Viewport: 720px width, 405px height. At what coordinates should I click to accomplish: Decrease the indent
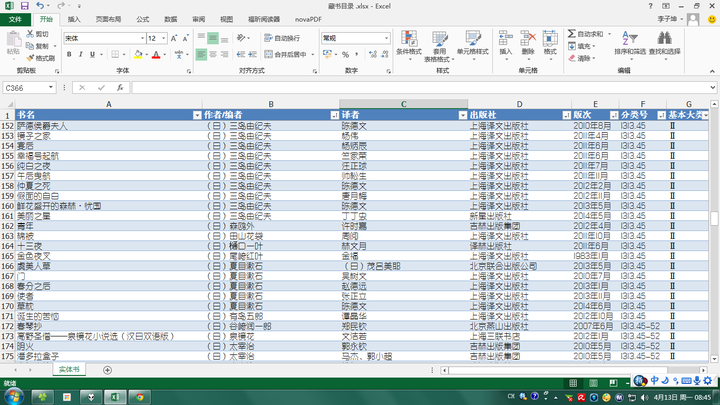(241, 55)
